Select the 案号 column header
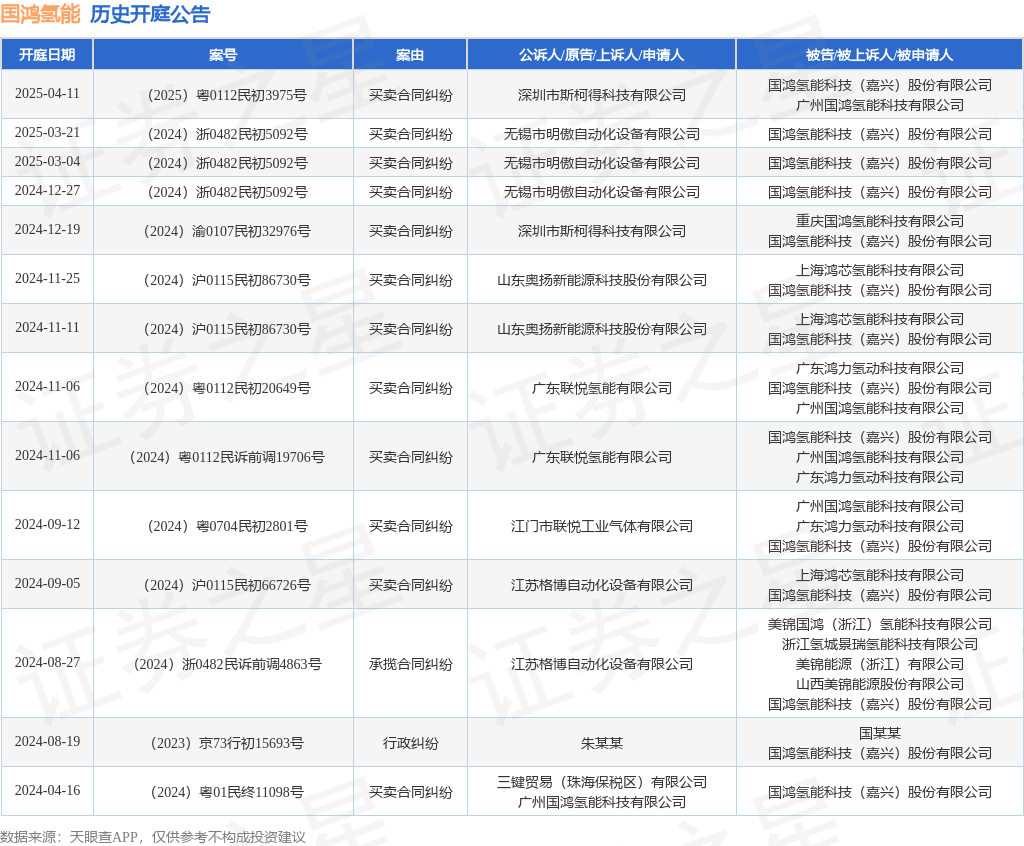This screenshot has width=1024, height=846. [x=223, y=55]
